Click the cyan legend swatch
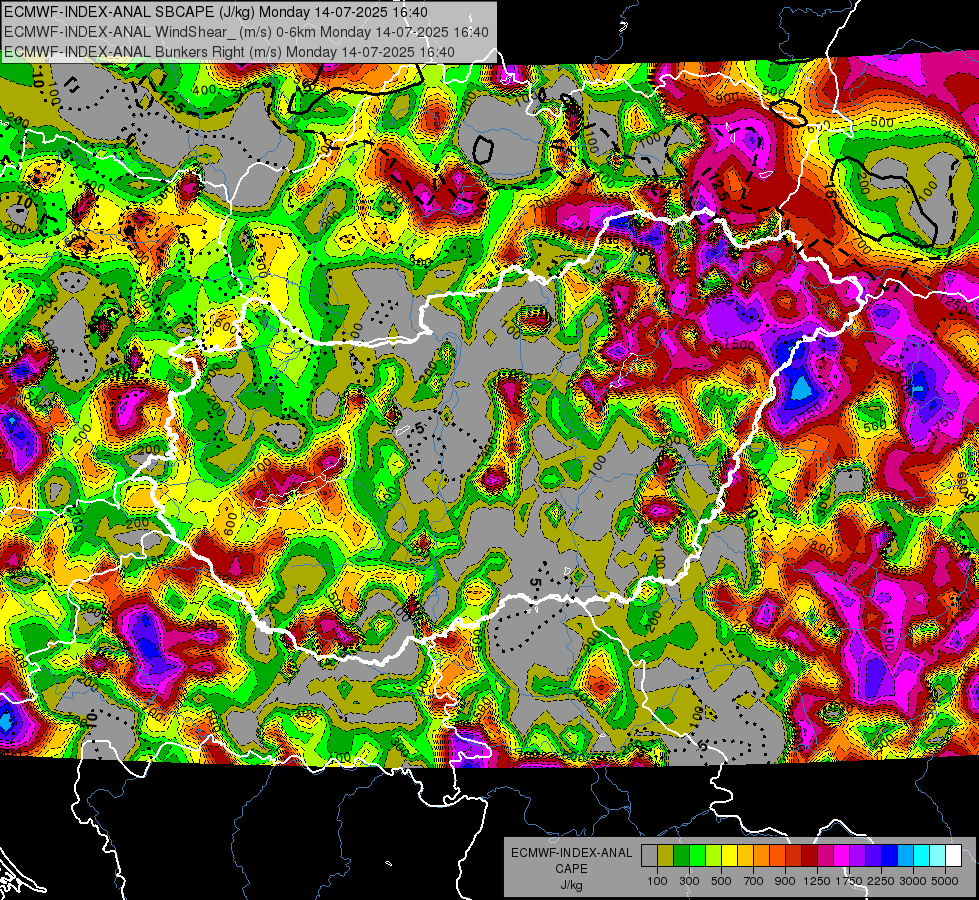Image resolution: width=979 pixels, height=900 pixels. (922, 856)
